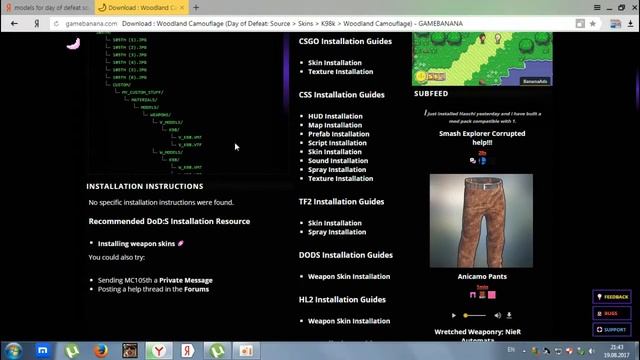Open TF2 Spray Installation guide
Viewport: 640px width, 360px height.
[337, 232]
